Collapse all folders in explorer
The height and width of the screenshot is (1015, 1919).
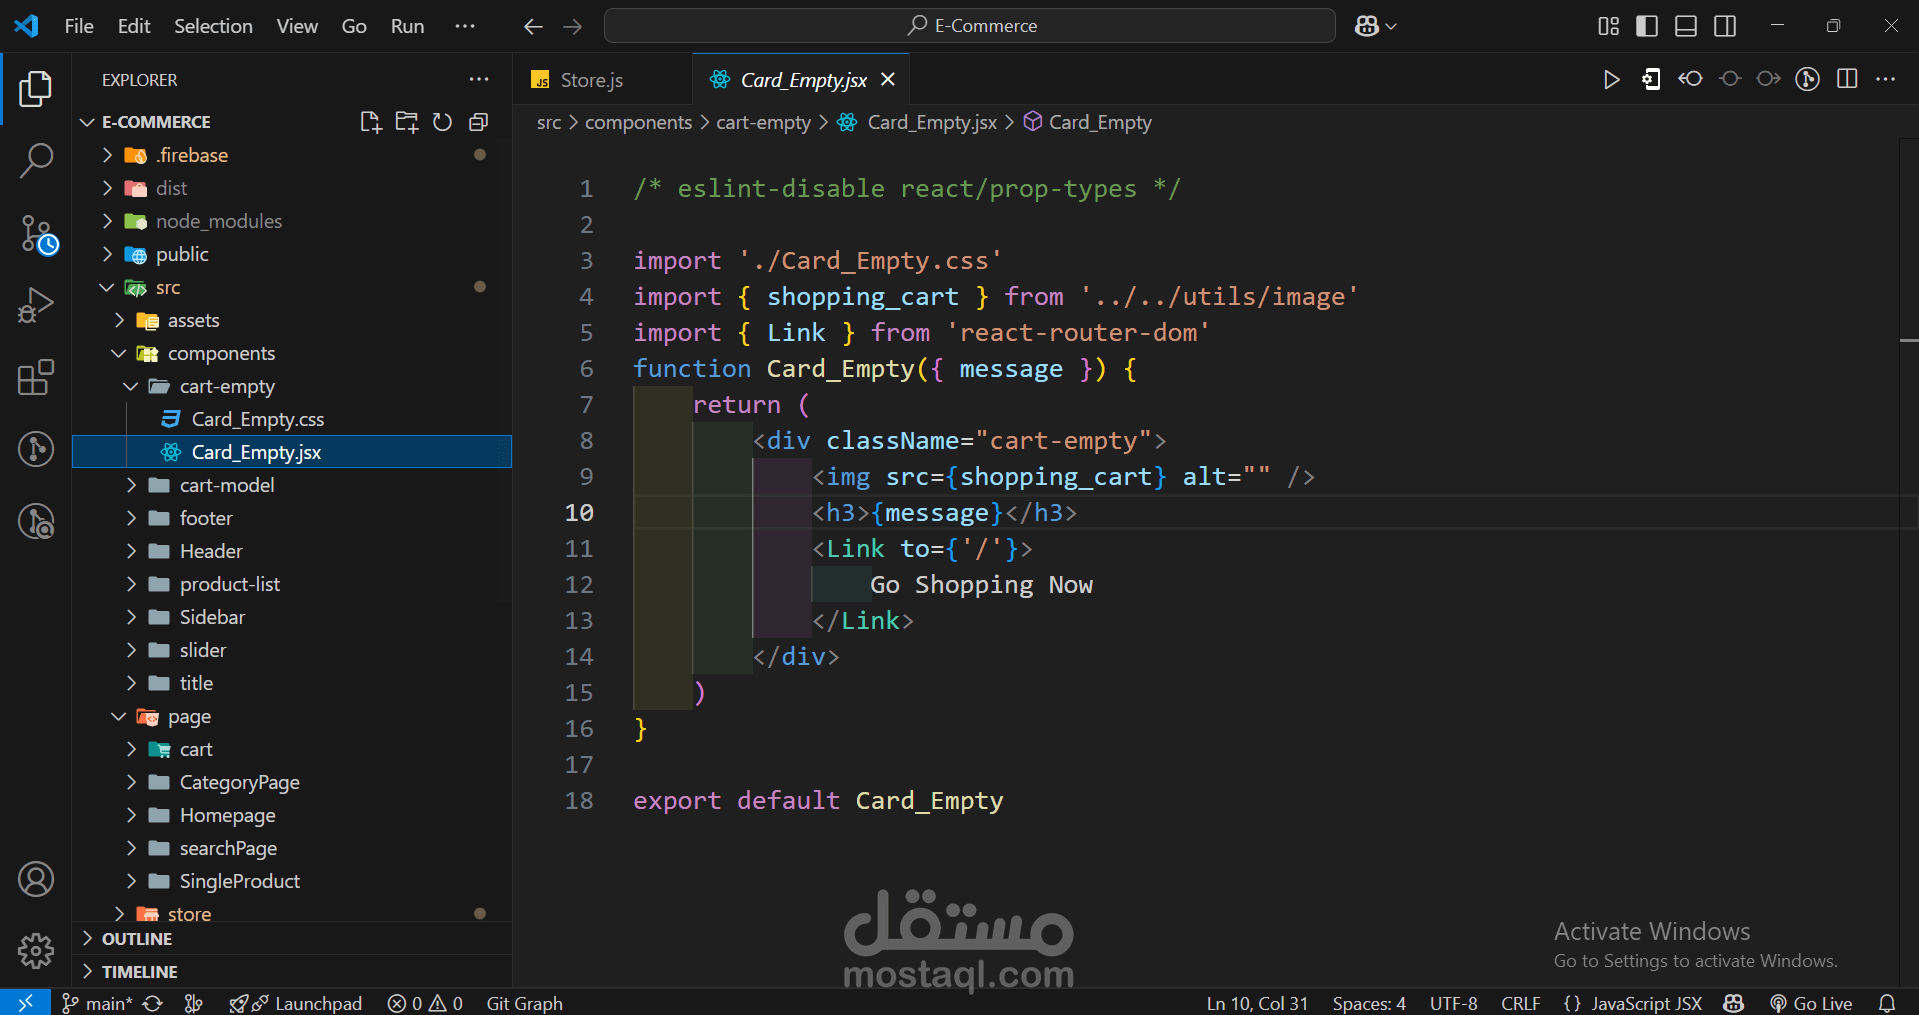(x=478, y=122)
